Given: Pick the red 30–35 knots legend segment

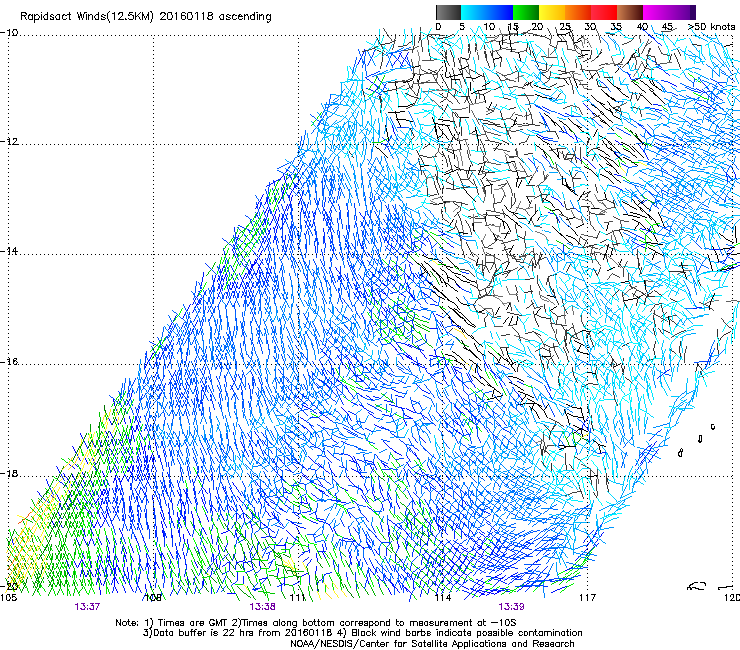Looking at the screenshot, I should (x=604, y=12).
